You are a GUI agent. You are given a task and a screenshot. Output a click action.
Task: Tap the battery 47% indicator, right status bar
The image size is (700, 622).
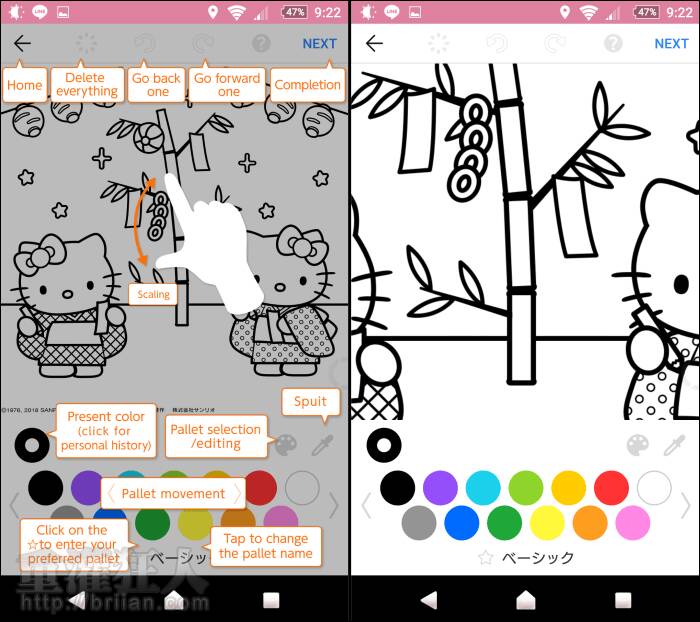pos(646,12)
